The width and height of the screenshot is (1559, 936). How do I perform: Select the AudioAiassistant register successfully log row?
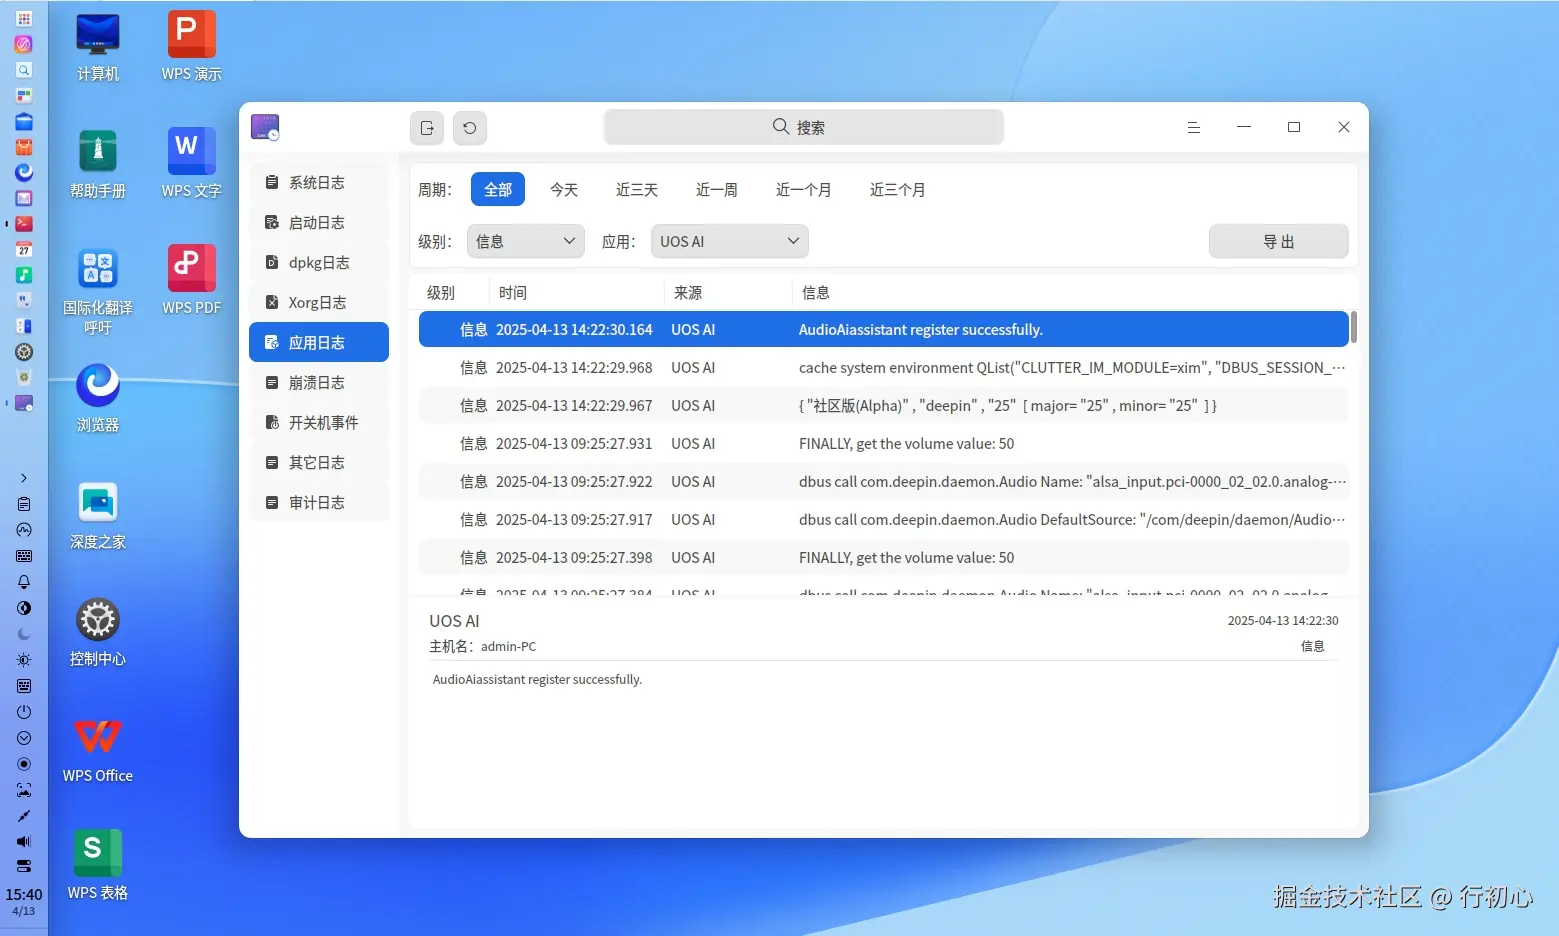click(x=884, y=329)
